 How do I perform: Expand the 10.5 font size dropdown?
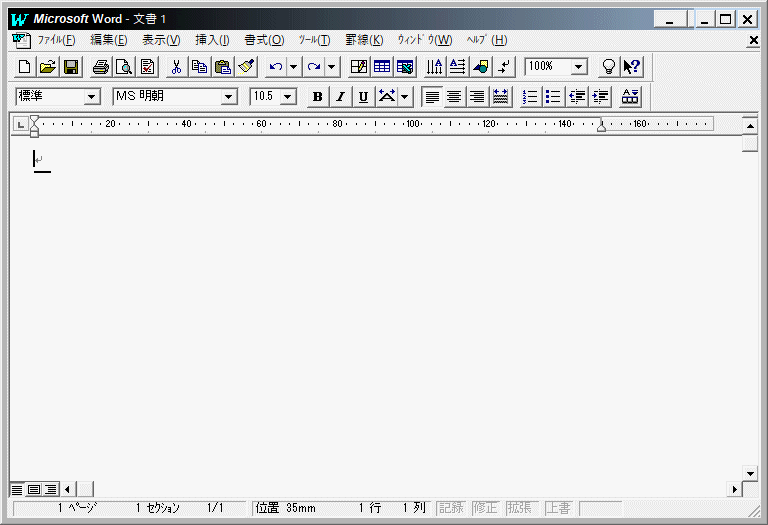pos(288,96)
